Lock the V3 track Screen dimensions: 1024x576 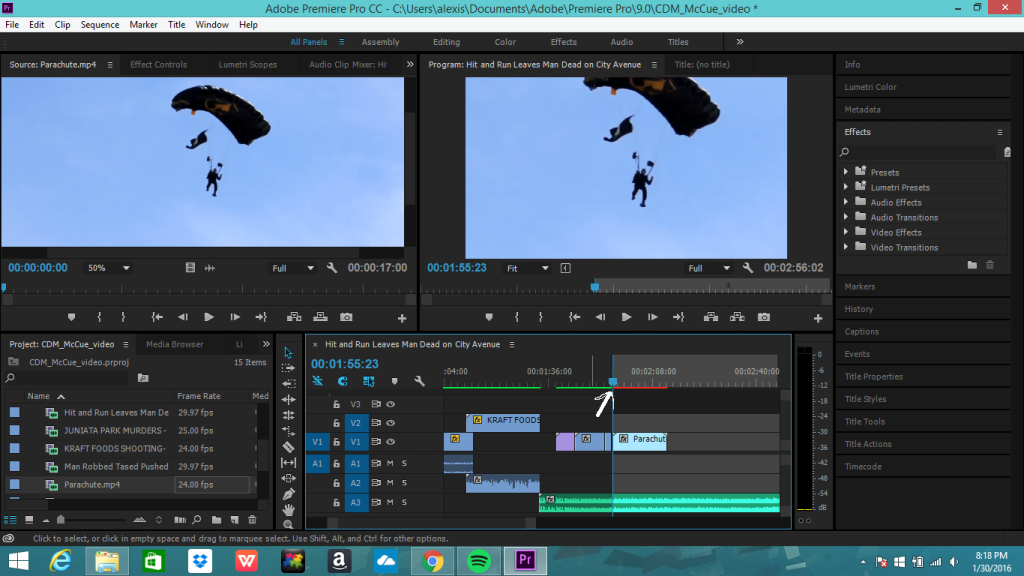click(x=336, y=403)
